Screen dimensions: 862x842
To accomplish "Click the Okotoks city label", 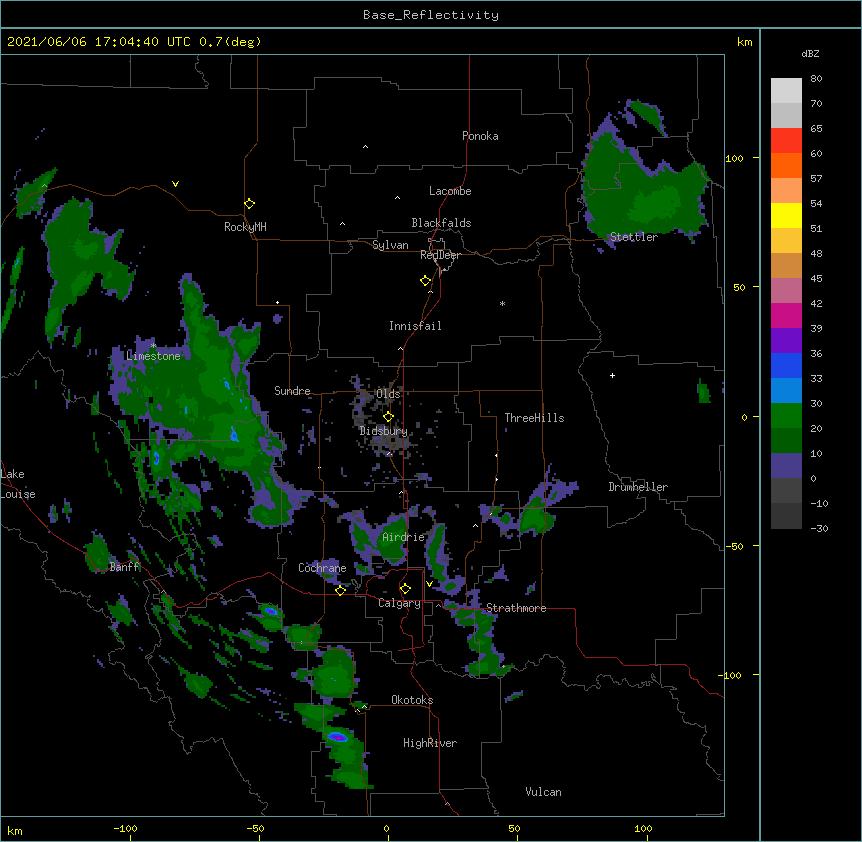I will (x=412, y=700).
